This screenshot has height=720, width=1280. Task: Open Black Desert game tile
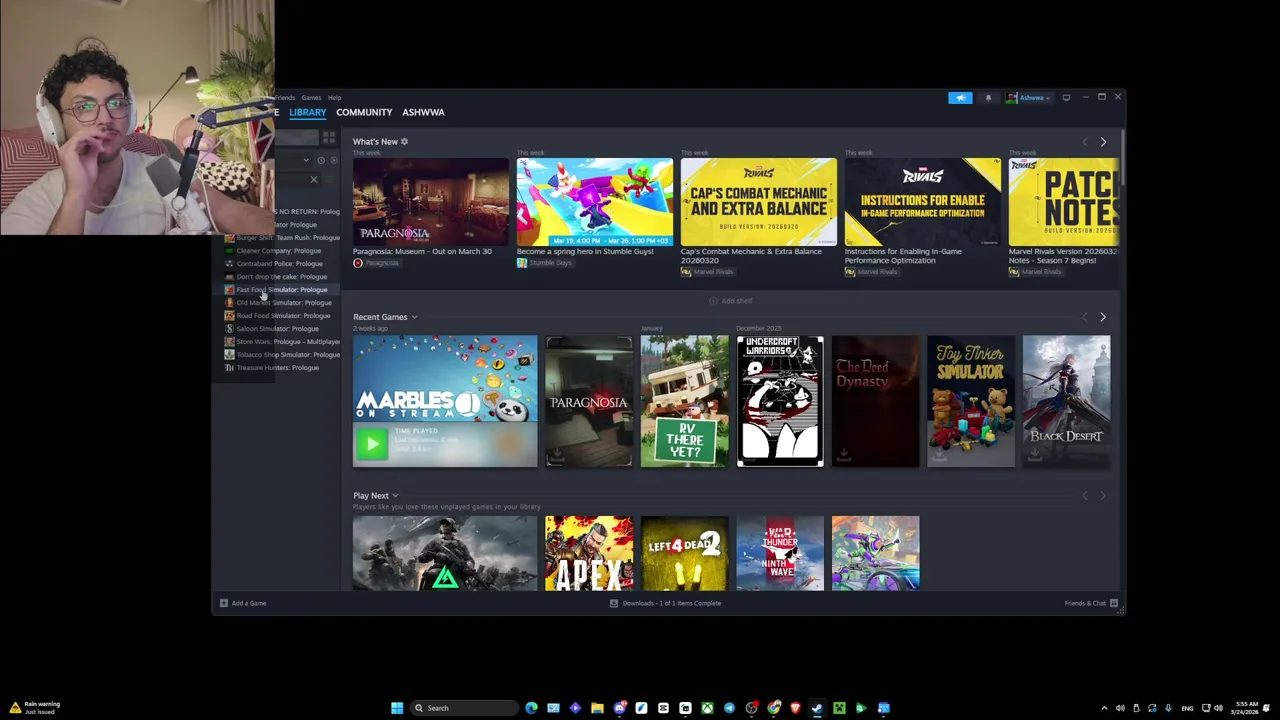[x=1066, y=402]
